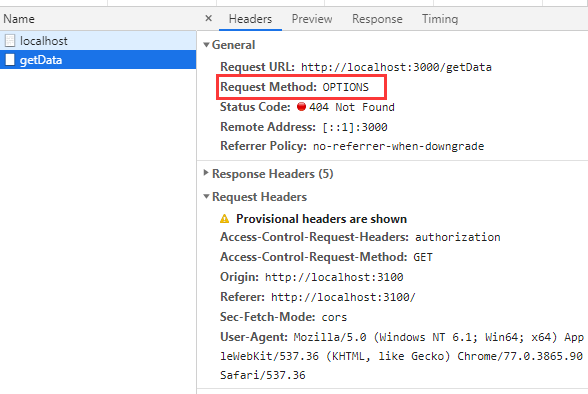The image size is (588, 394).
Task: Open the Timing tab
Action: pyautogui.click(x=440, y=19)
